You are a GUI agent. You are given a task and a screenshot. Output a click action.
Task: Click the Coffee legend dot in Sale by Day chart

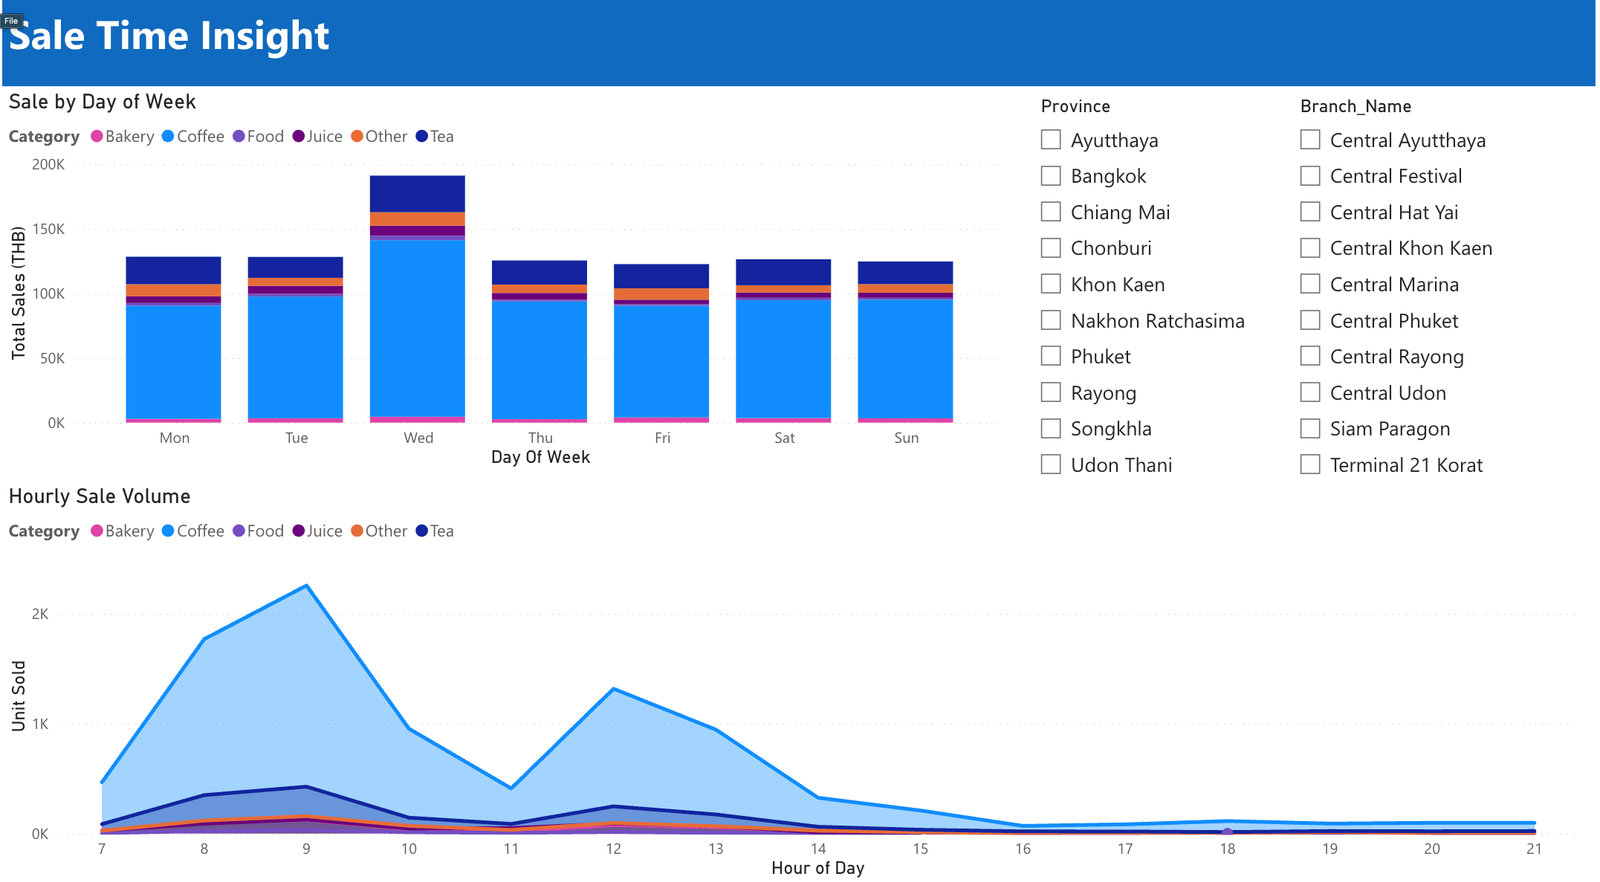pos(168,136)
